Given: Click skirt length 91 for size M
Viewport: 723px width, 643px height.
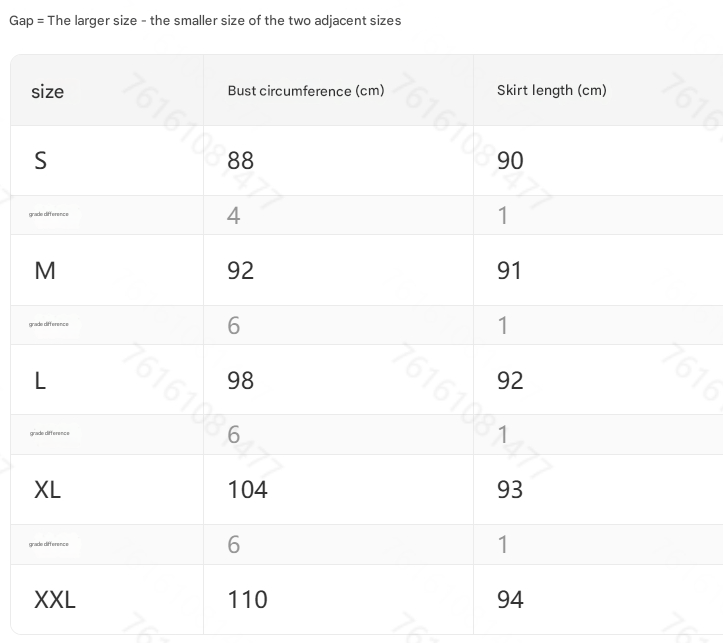Looking at the screenshot, I should (x=509, y=270).
